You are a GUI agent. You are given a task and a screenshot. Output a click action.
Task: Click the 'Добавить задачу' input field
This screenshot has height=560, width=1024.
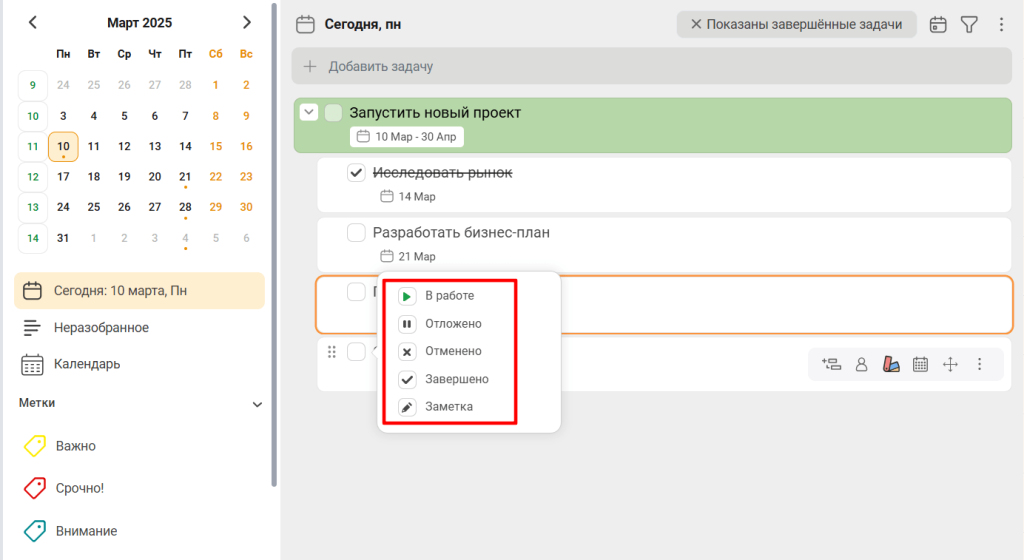click(x=650, y=67)
